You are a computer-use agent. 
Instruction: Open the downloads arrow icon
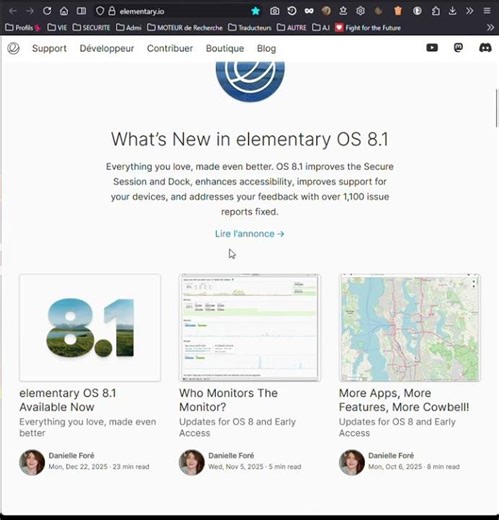click(452, 11)
